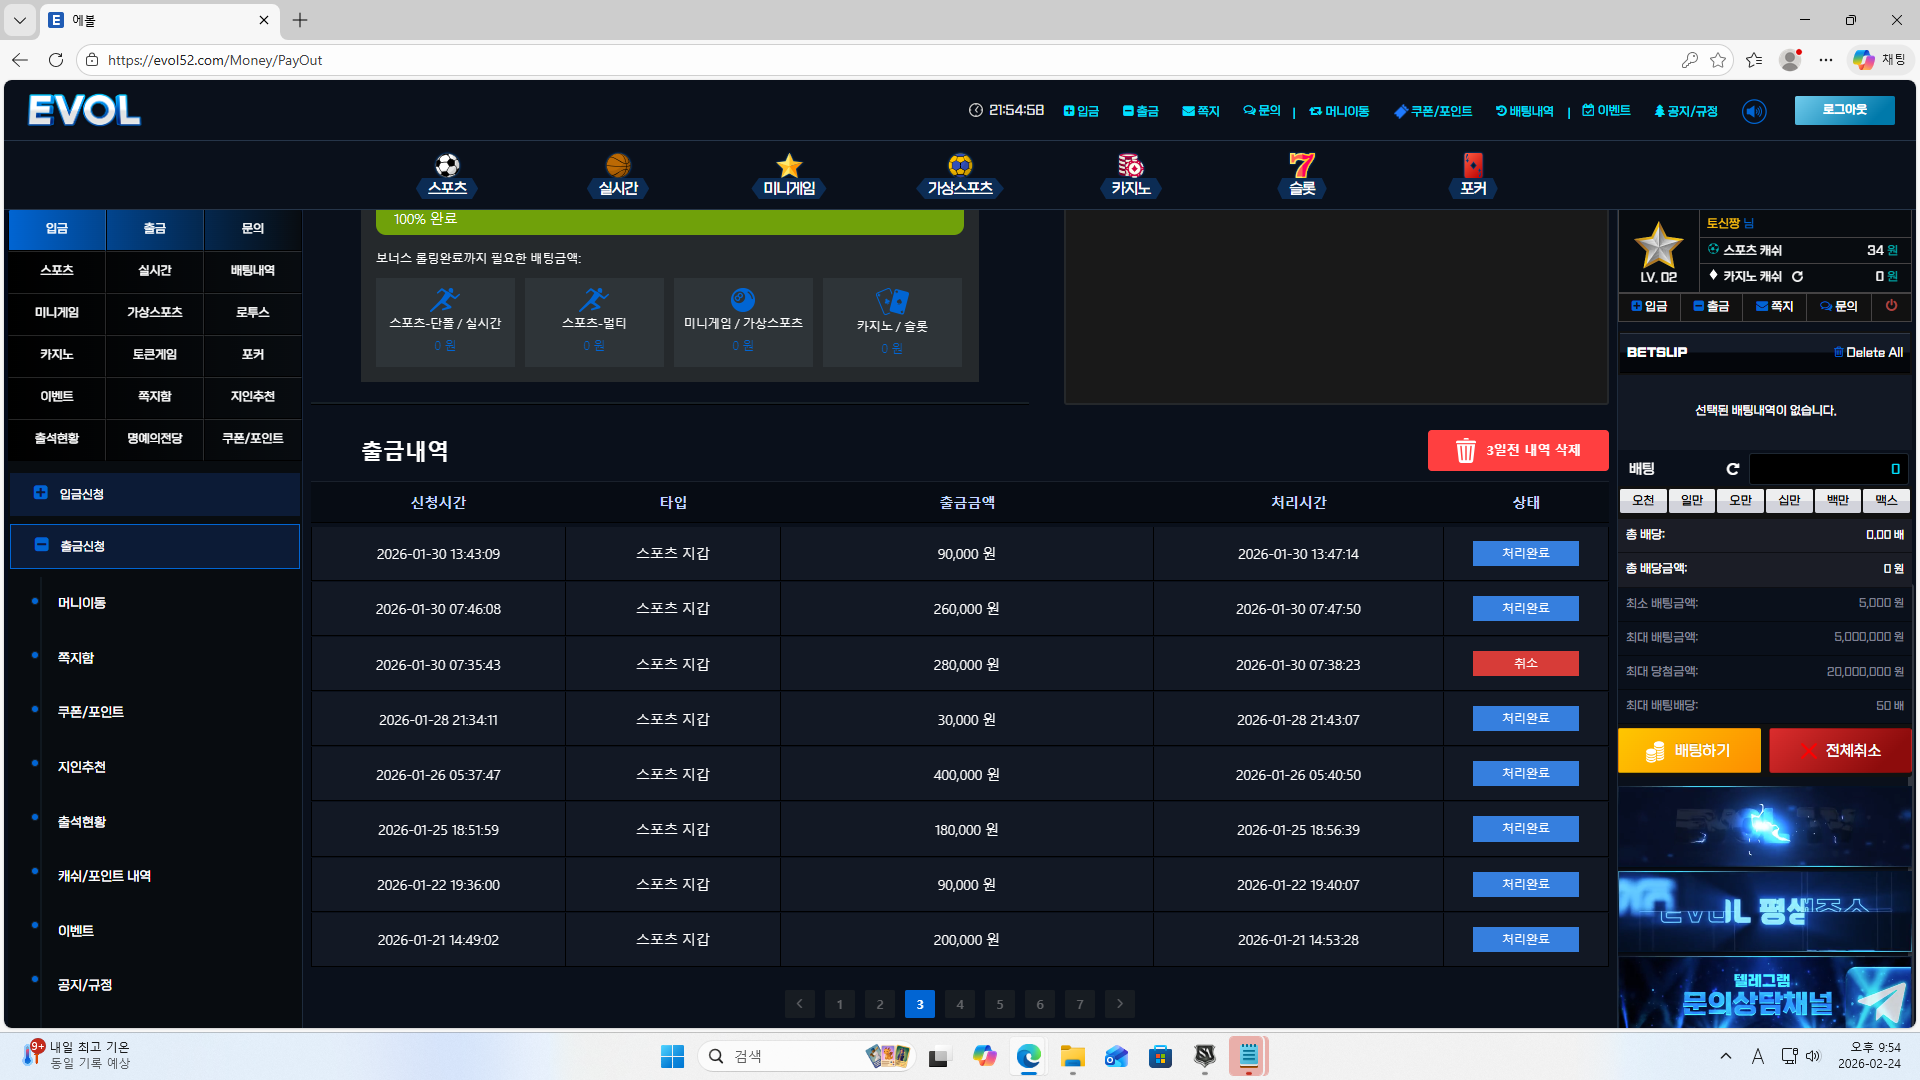Refresh the casino cash balance icon
The width and height of the screenshot is (1920, 1080).
pos(1797,277)
